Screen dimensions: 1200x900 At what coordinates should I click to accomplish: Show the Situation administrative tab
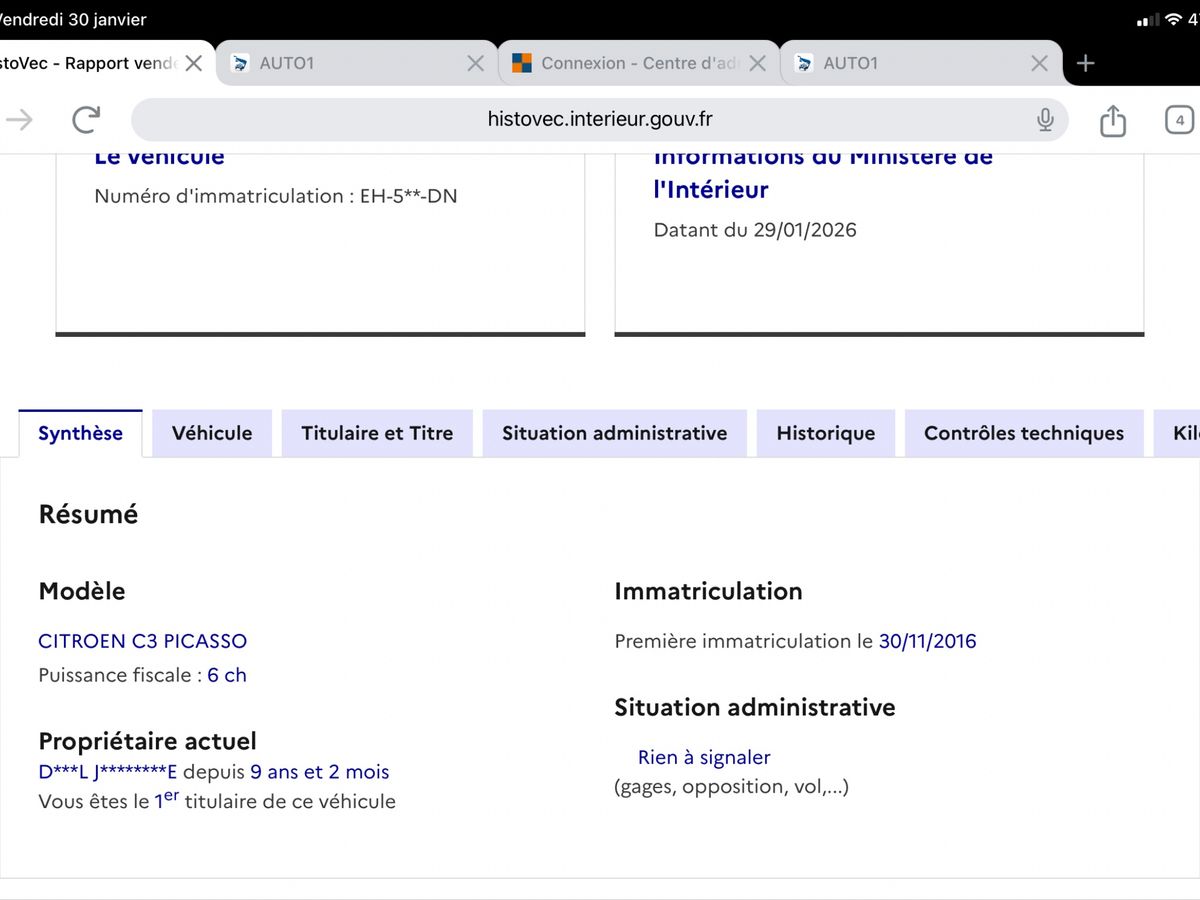pyautogui.click(x=614, y=433)
